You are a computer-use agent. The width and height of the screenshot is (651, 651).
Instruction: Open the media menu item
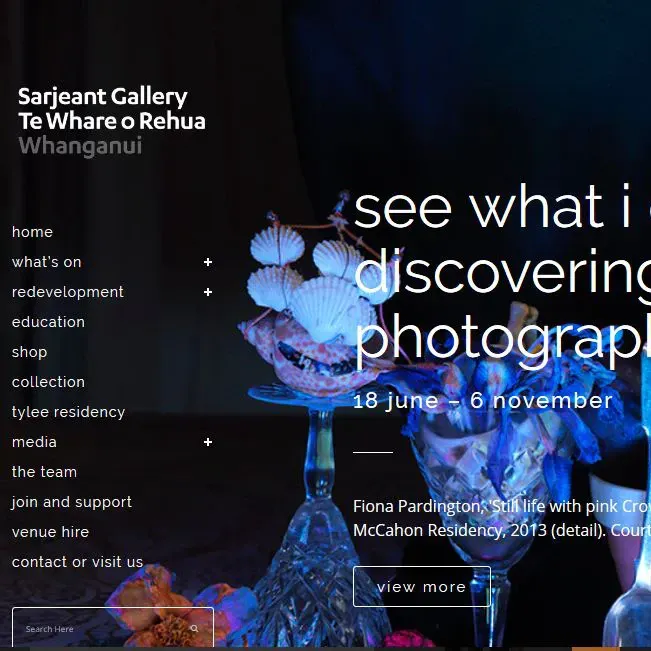tap(34, 442)
